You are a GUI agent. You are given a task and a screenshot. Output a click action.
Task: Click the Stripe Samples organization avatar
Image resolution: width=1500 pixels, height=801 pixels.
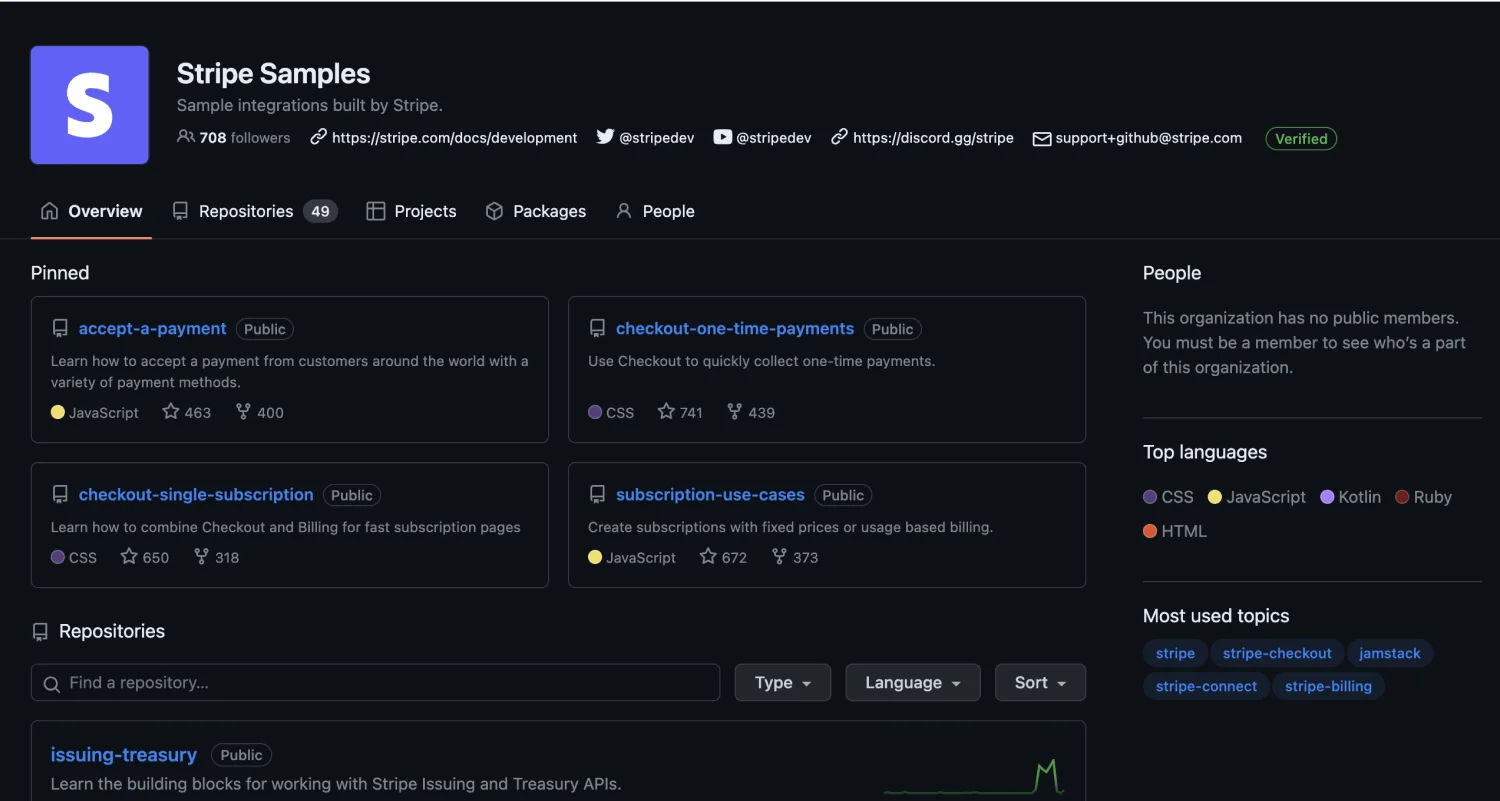pyautogui.click(x=90, y=105)
